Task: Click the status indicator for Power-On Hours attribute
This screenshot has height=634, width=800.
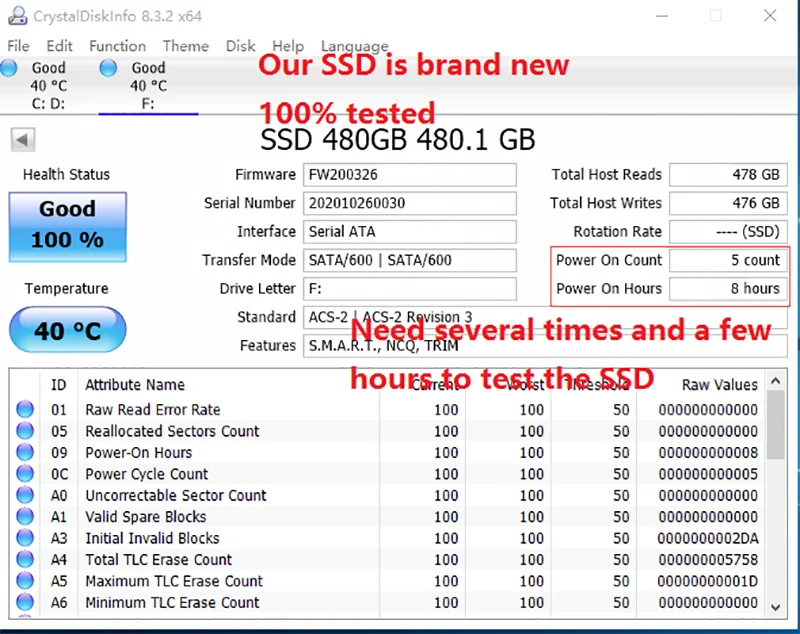Action: coord(24,452)
